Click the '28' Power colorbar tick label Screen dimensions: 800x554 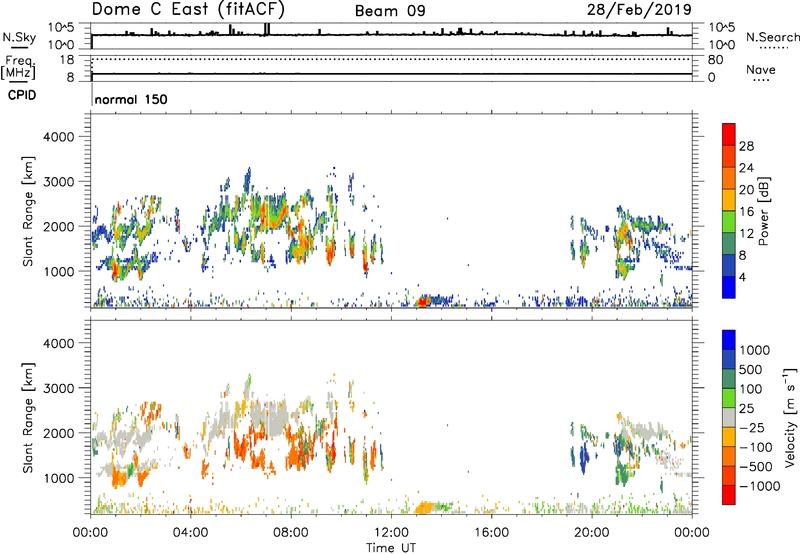coord(746,146)
